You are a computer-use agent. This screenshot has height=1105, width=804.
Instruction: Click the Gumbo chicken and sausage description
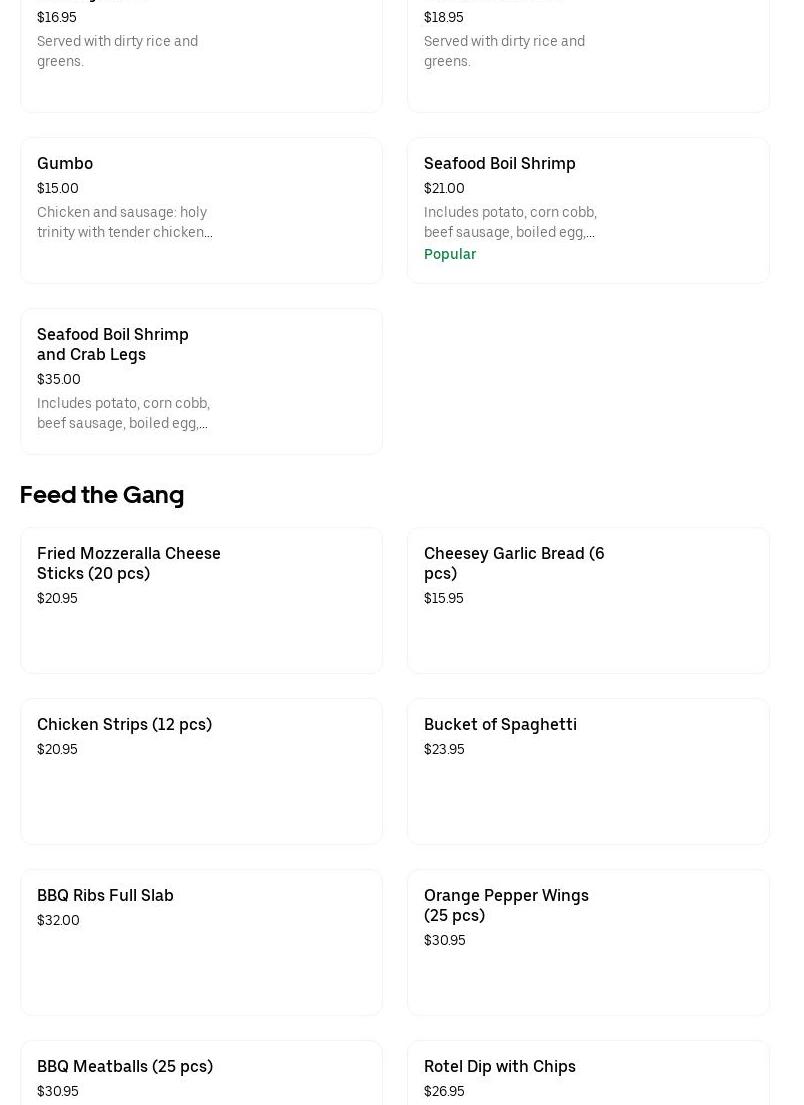click(x=124, y=222)
